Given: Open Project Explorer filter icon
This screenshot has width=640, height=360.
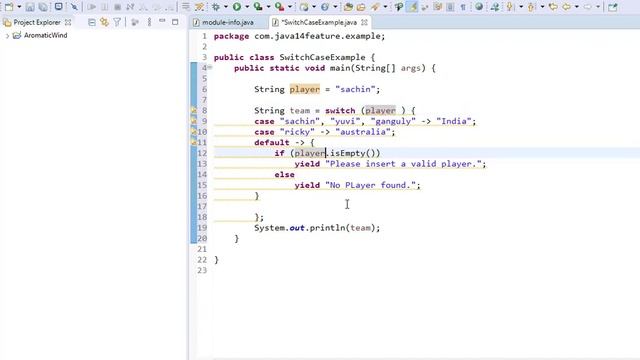Looking at the screenshot, I should [117, 22].
